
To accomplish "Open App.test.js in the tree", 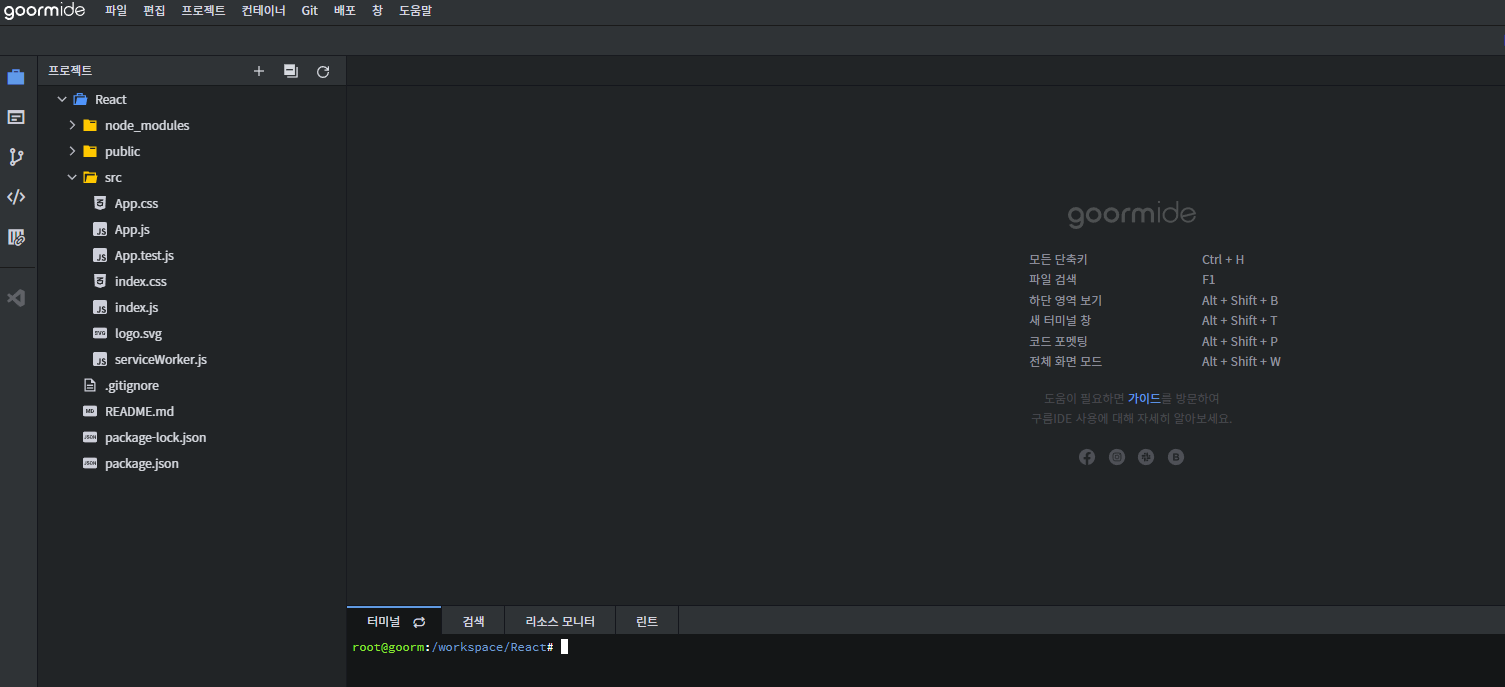I will pyautogui.click(x=144, y=255).
